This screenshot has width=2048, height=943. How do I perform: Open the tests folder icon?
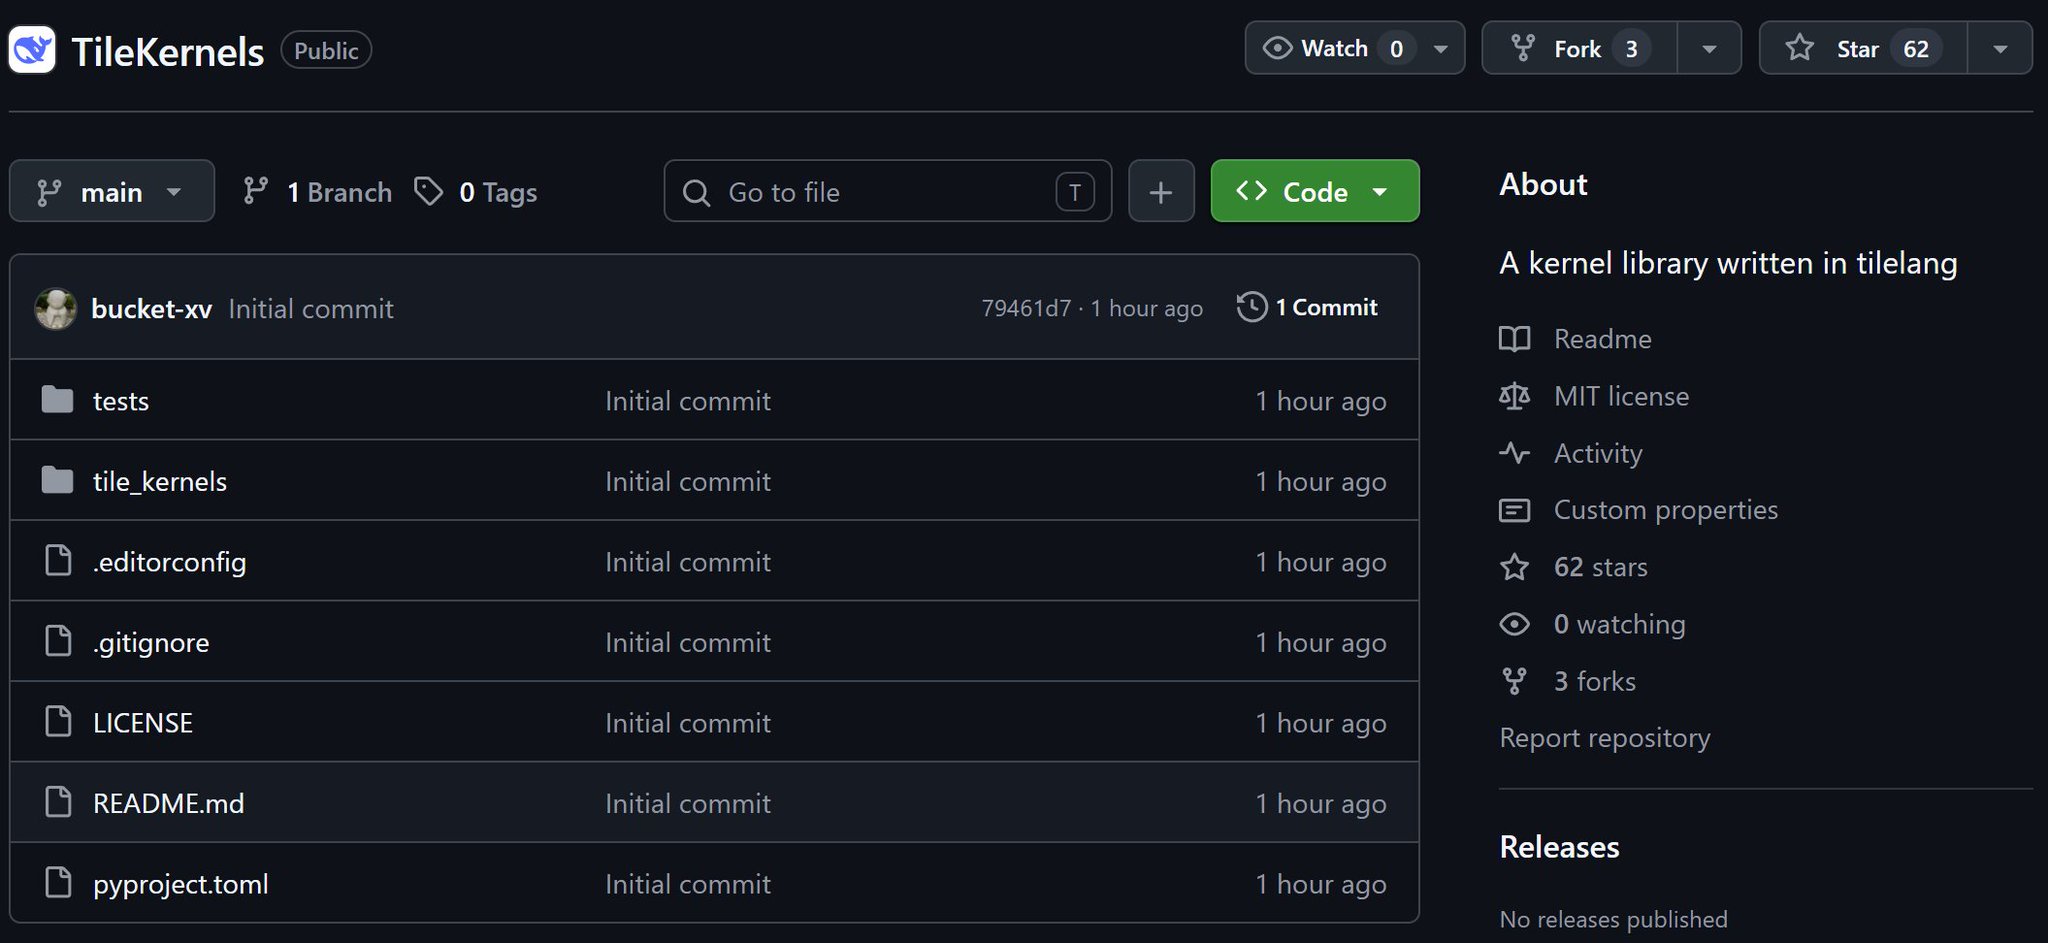(x=57, y=400)
